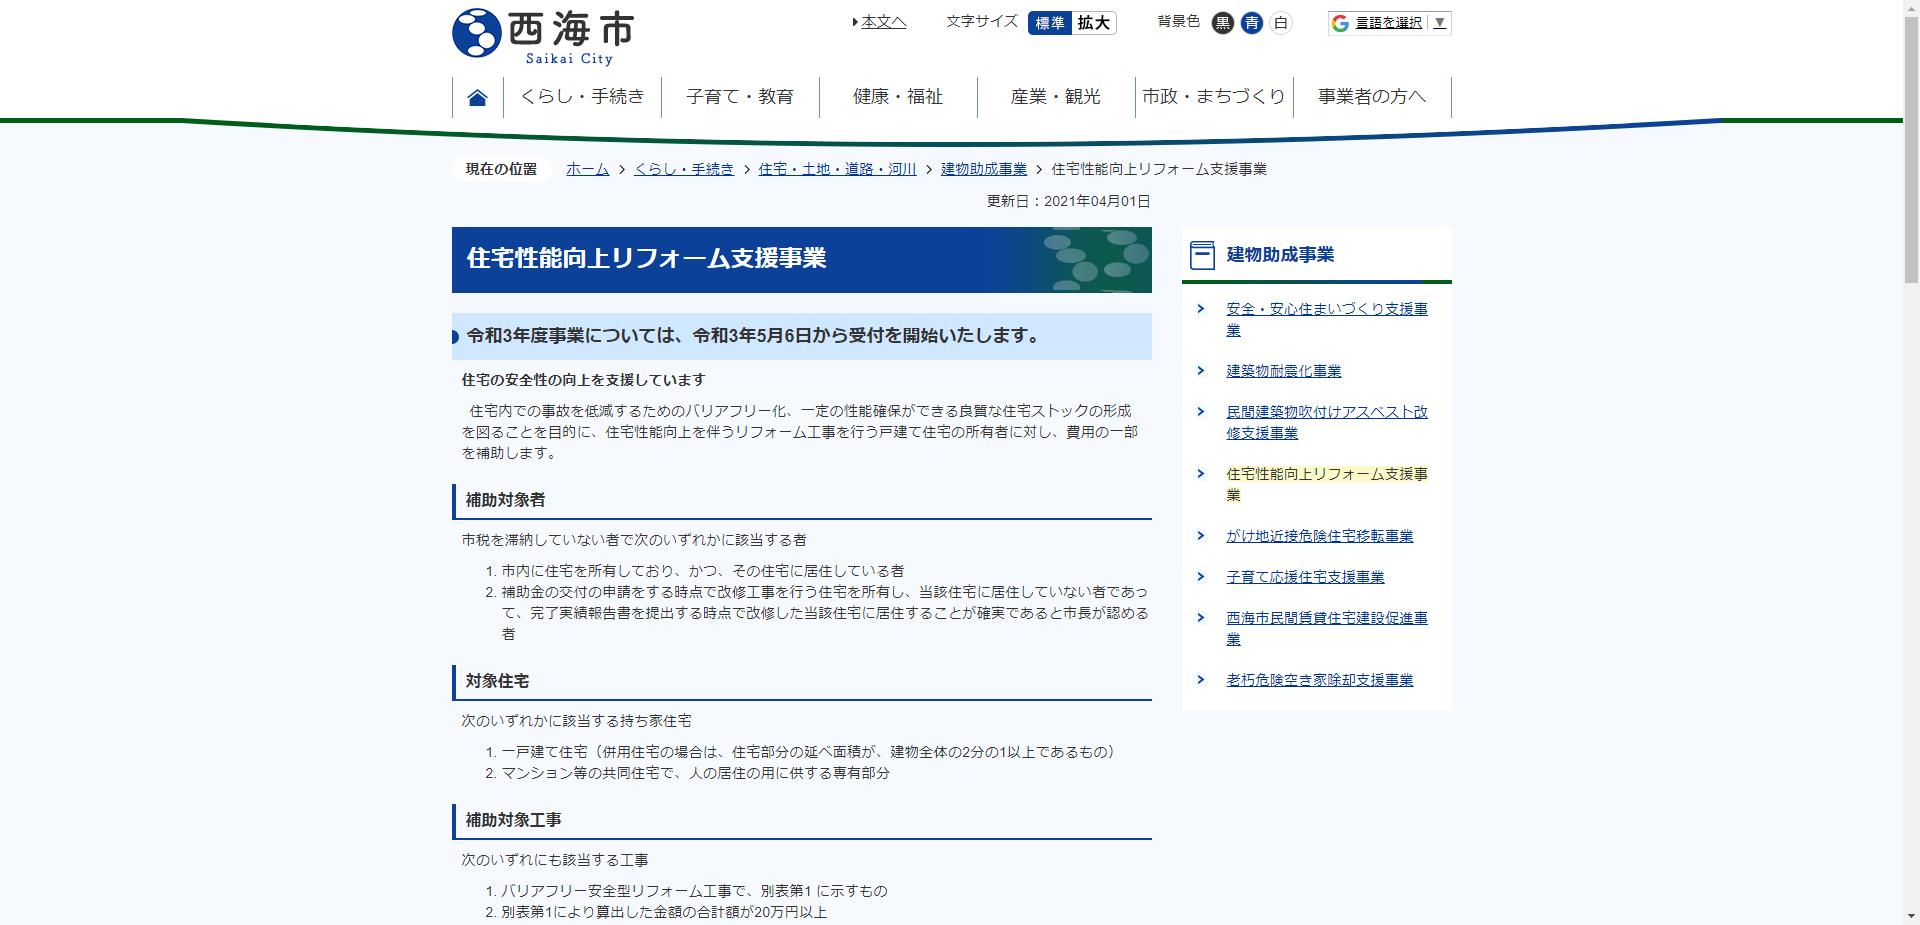1920x925 pixels.
Task: Open the くらし・手続き menu
Action: coord(583,96)
